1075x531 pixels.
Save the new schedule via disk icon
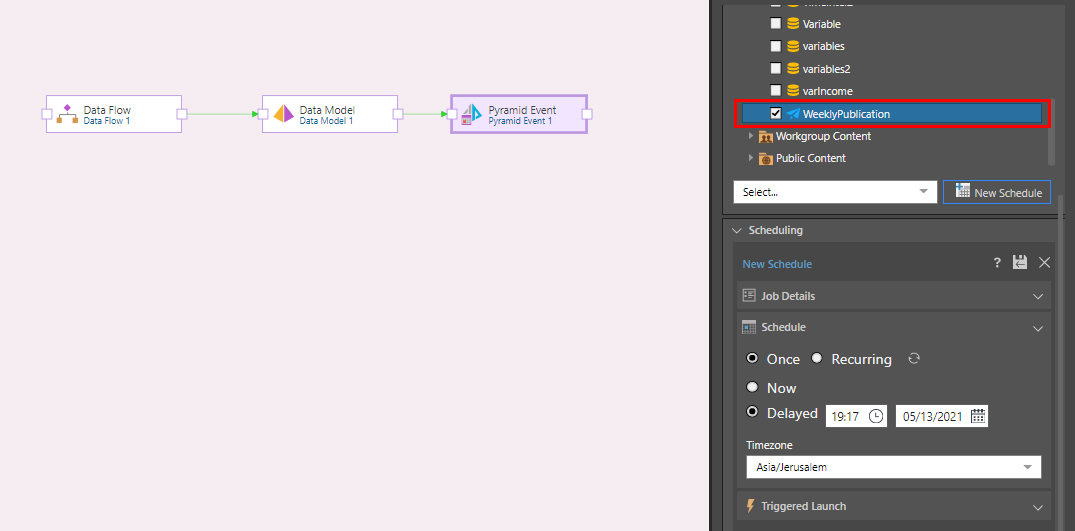(x=1020, y=263)
